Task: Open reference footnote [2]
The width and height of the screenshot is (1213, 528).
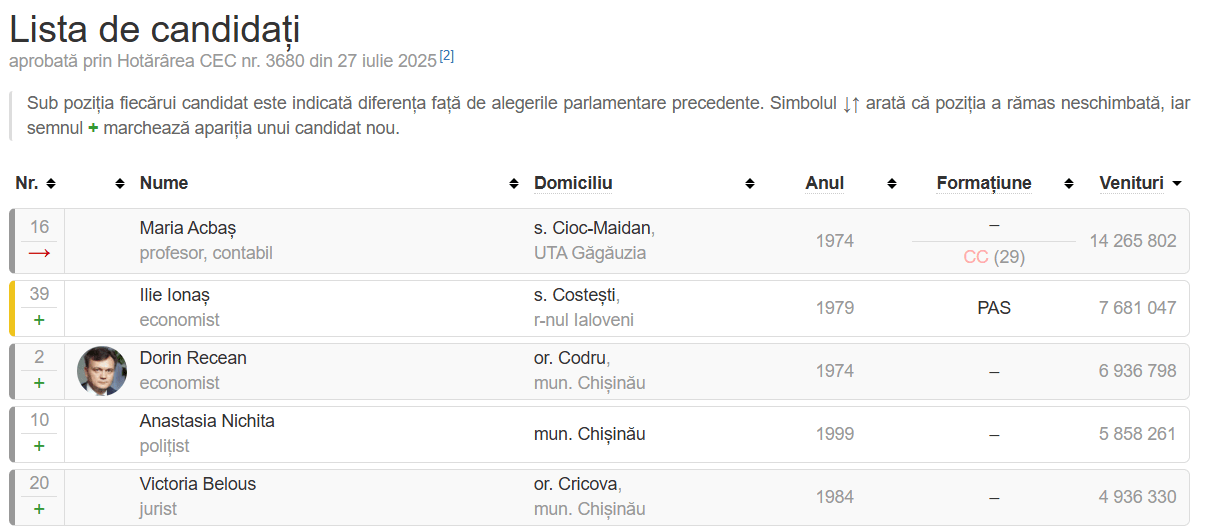Action: tap(447, 56)
